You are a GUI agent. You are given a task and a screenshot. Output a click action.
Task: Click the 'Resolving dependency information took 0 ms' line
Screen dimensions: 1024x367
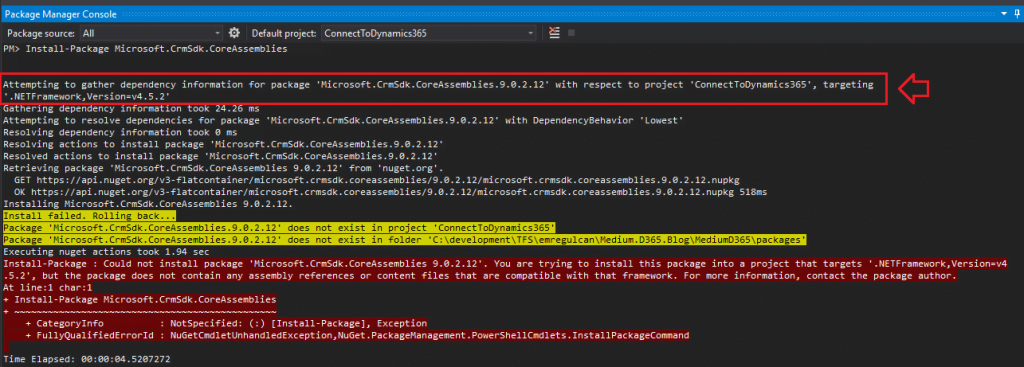pos(120,133)
